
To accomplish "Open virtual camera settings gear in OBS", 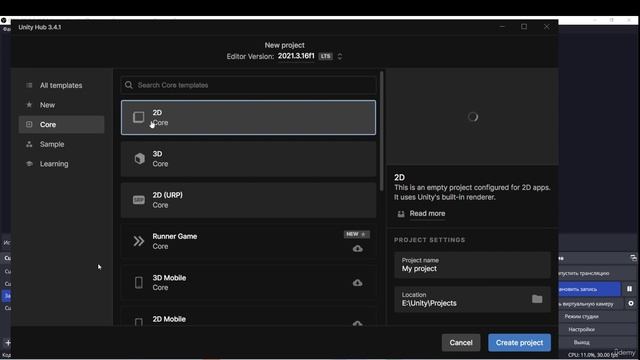I will coord(631,304).
